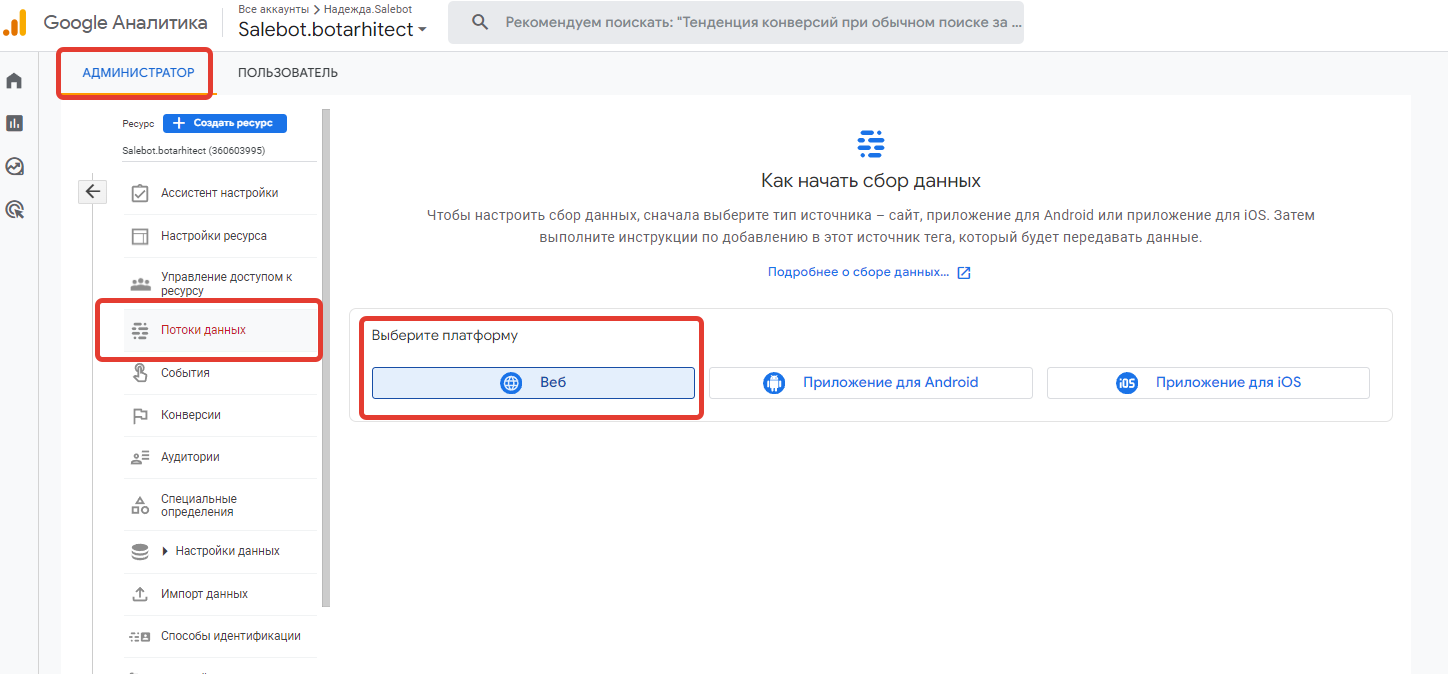Click the Home icon in left rail
The height and width of the screenshot is (674, 1448).
(14, 81)
